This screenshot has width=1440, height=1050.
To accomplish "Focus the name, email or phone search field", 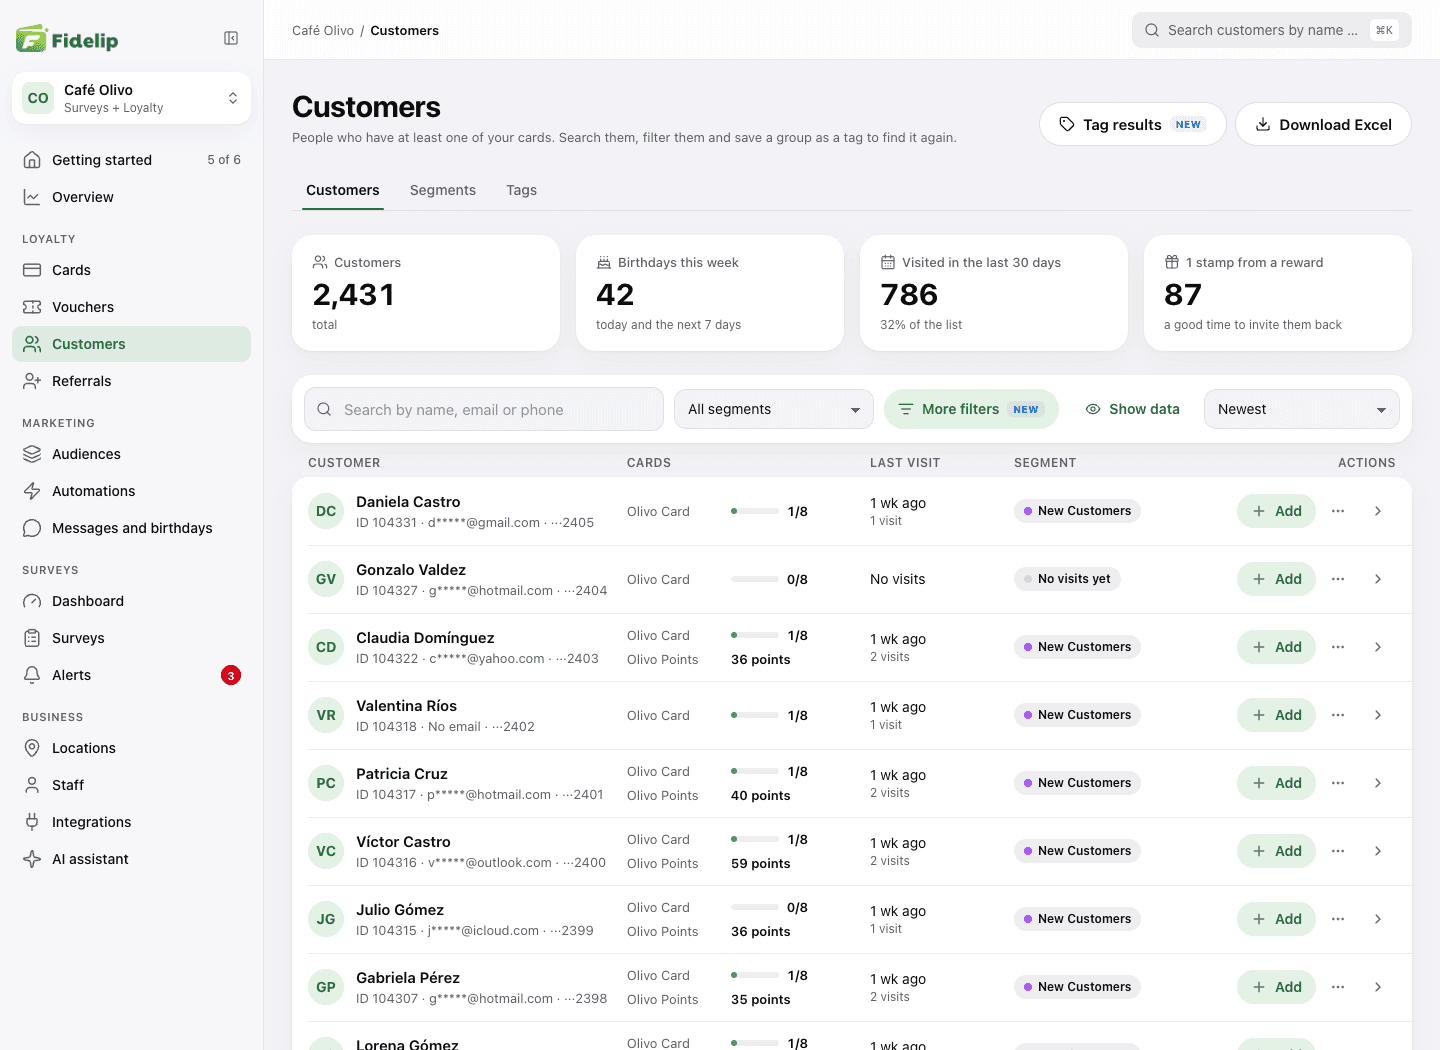I will coord(484,409).
